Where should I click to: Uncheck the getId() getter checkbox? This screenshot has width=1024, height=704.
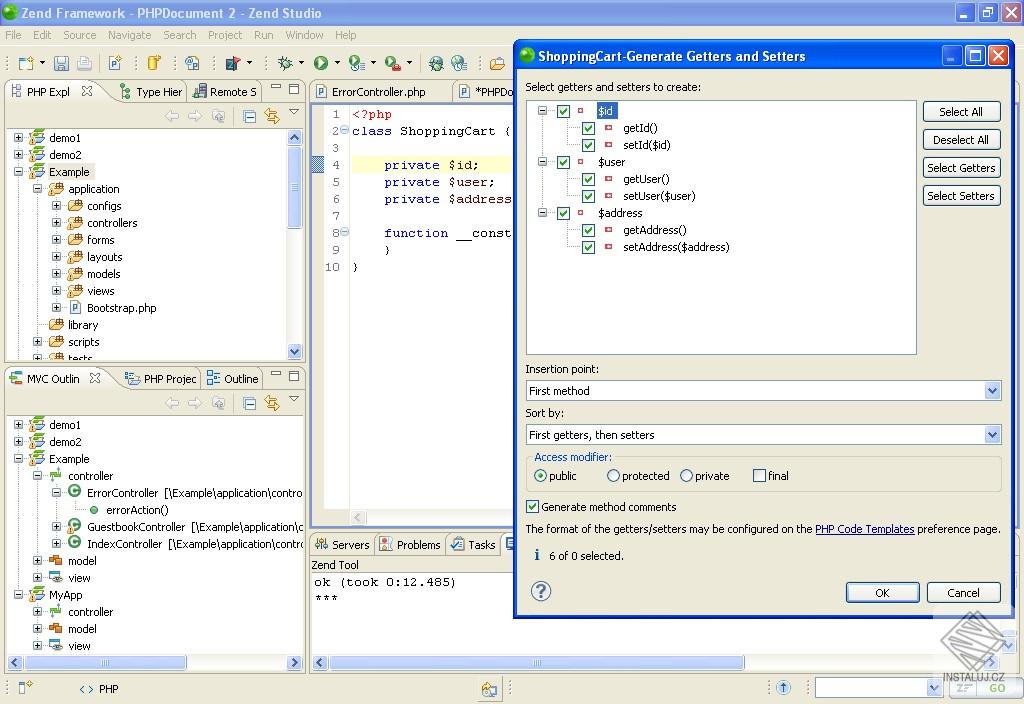tap(588, 128)
